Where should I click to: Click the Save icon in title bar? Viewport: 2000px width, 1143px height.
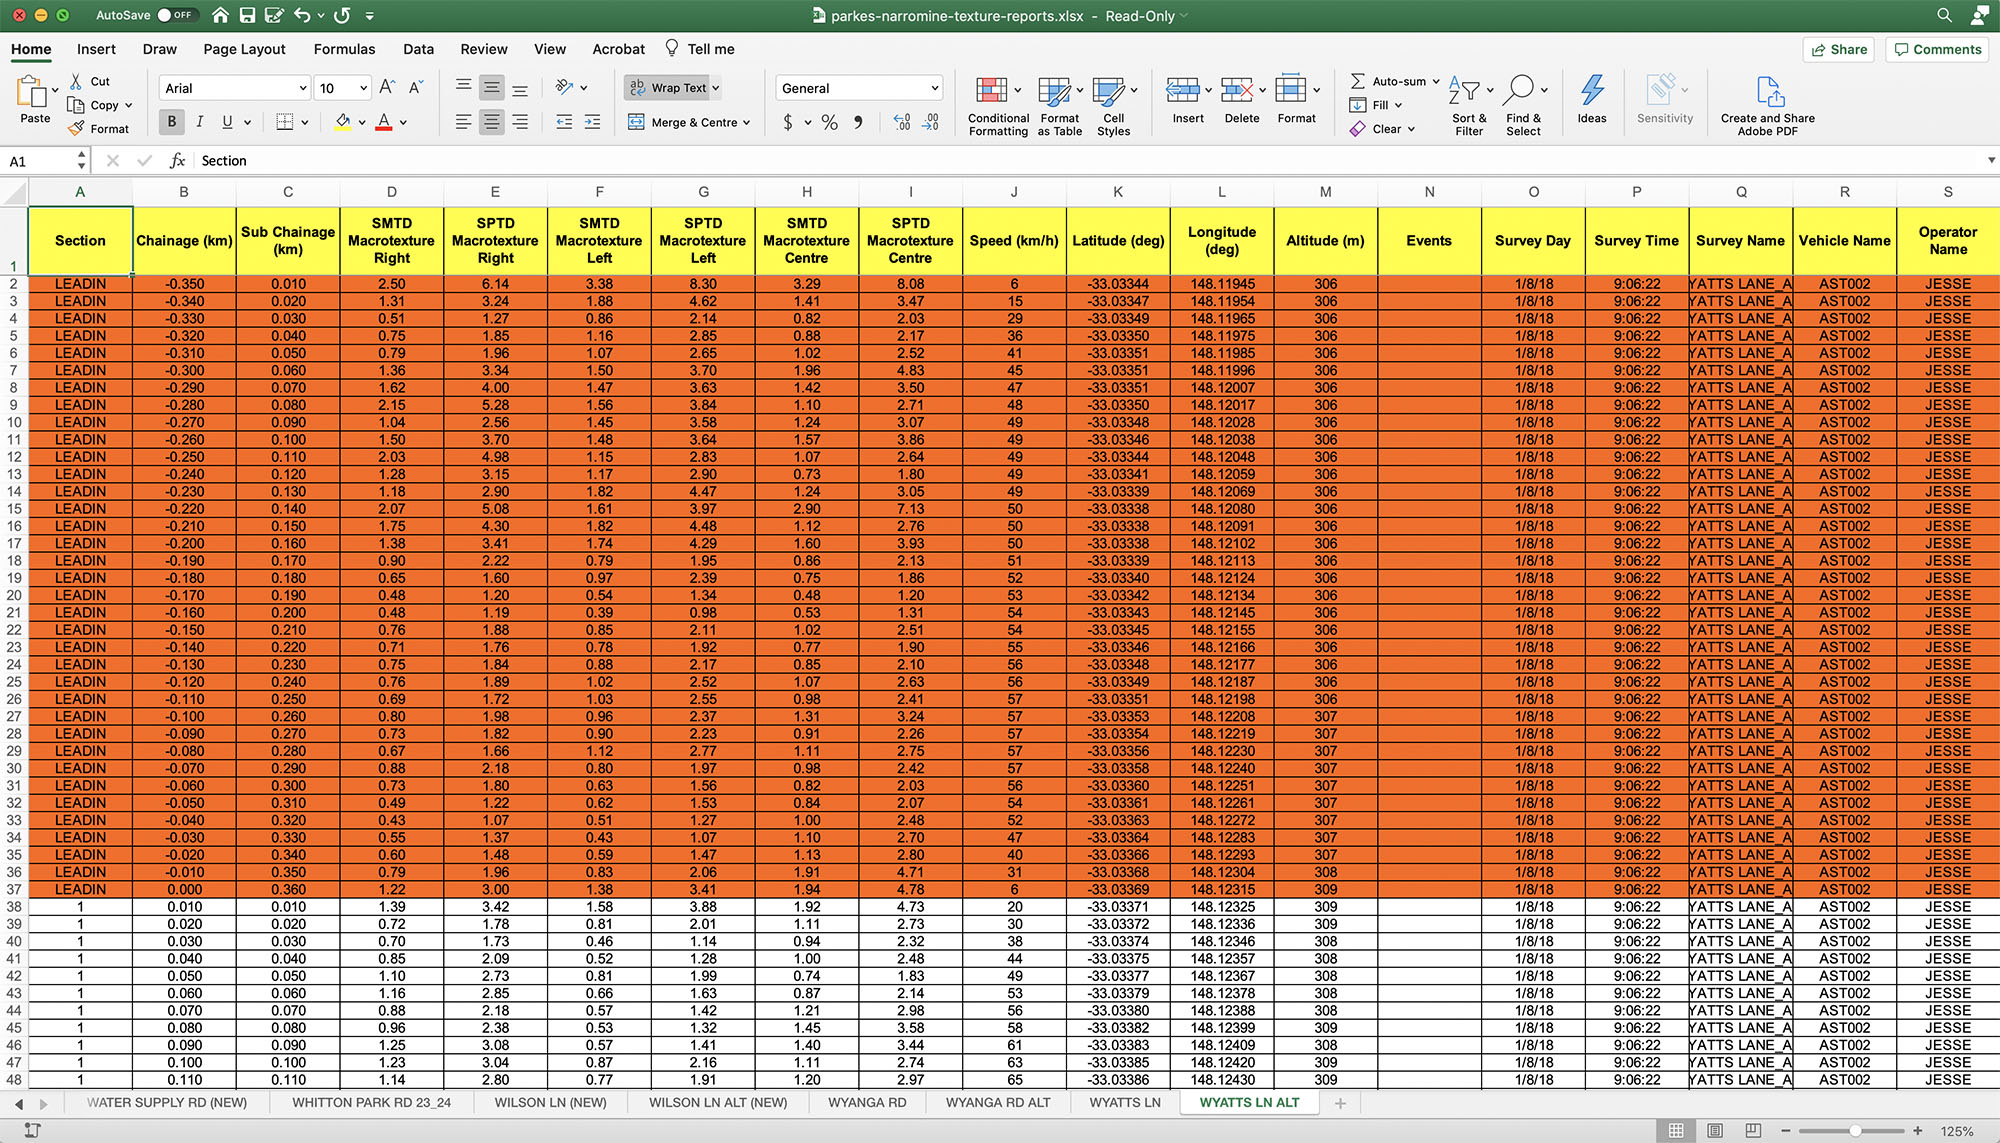(x=247, y=15)
